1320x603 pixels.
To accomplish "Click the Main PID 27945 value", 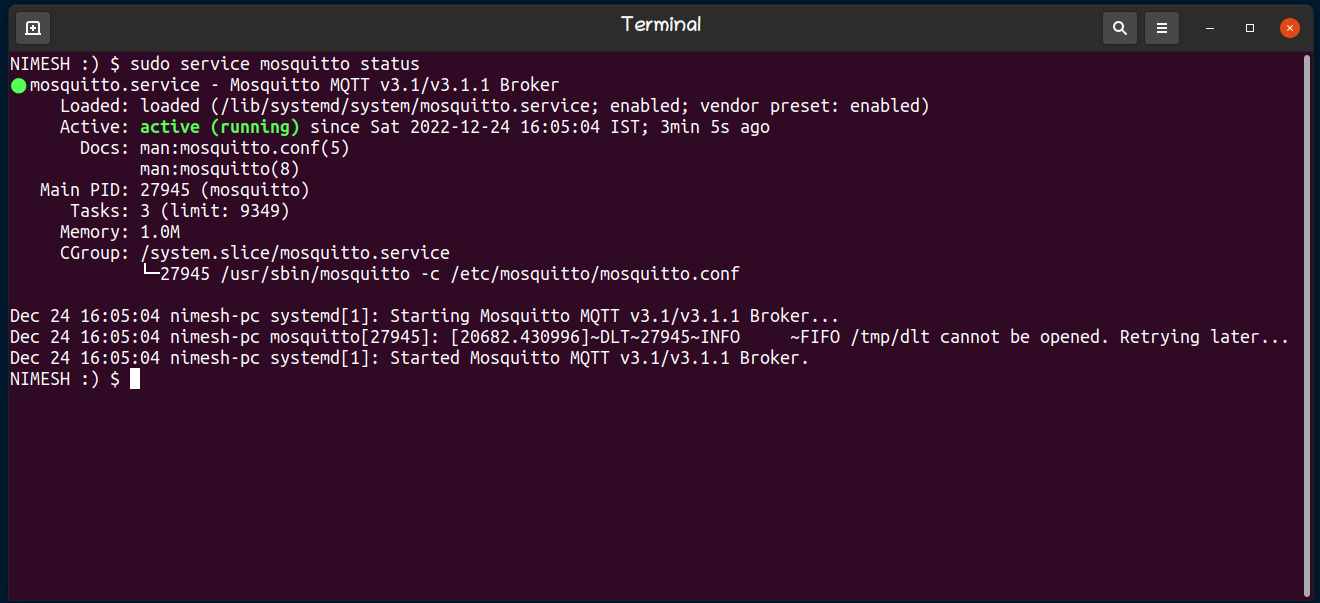I will pos(165,190).
